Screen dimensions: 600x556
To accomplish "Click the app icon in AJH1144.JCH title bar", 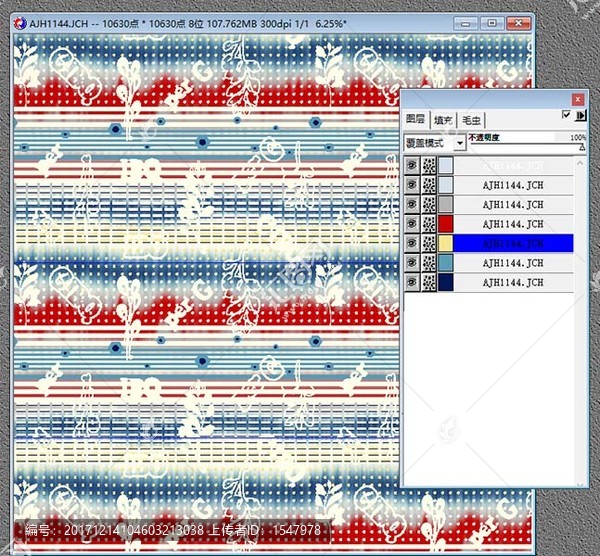I will pos(20,23).
